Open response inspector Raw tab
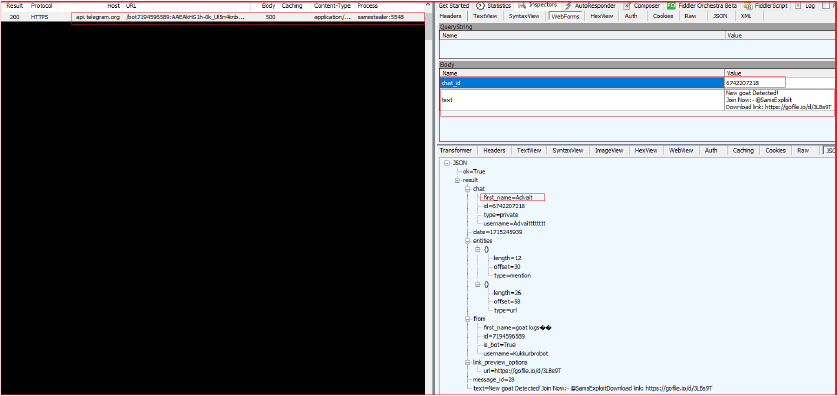The image size is (838, 396). (803, 151)
